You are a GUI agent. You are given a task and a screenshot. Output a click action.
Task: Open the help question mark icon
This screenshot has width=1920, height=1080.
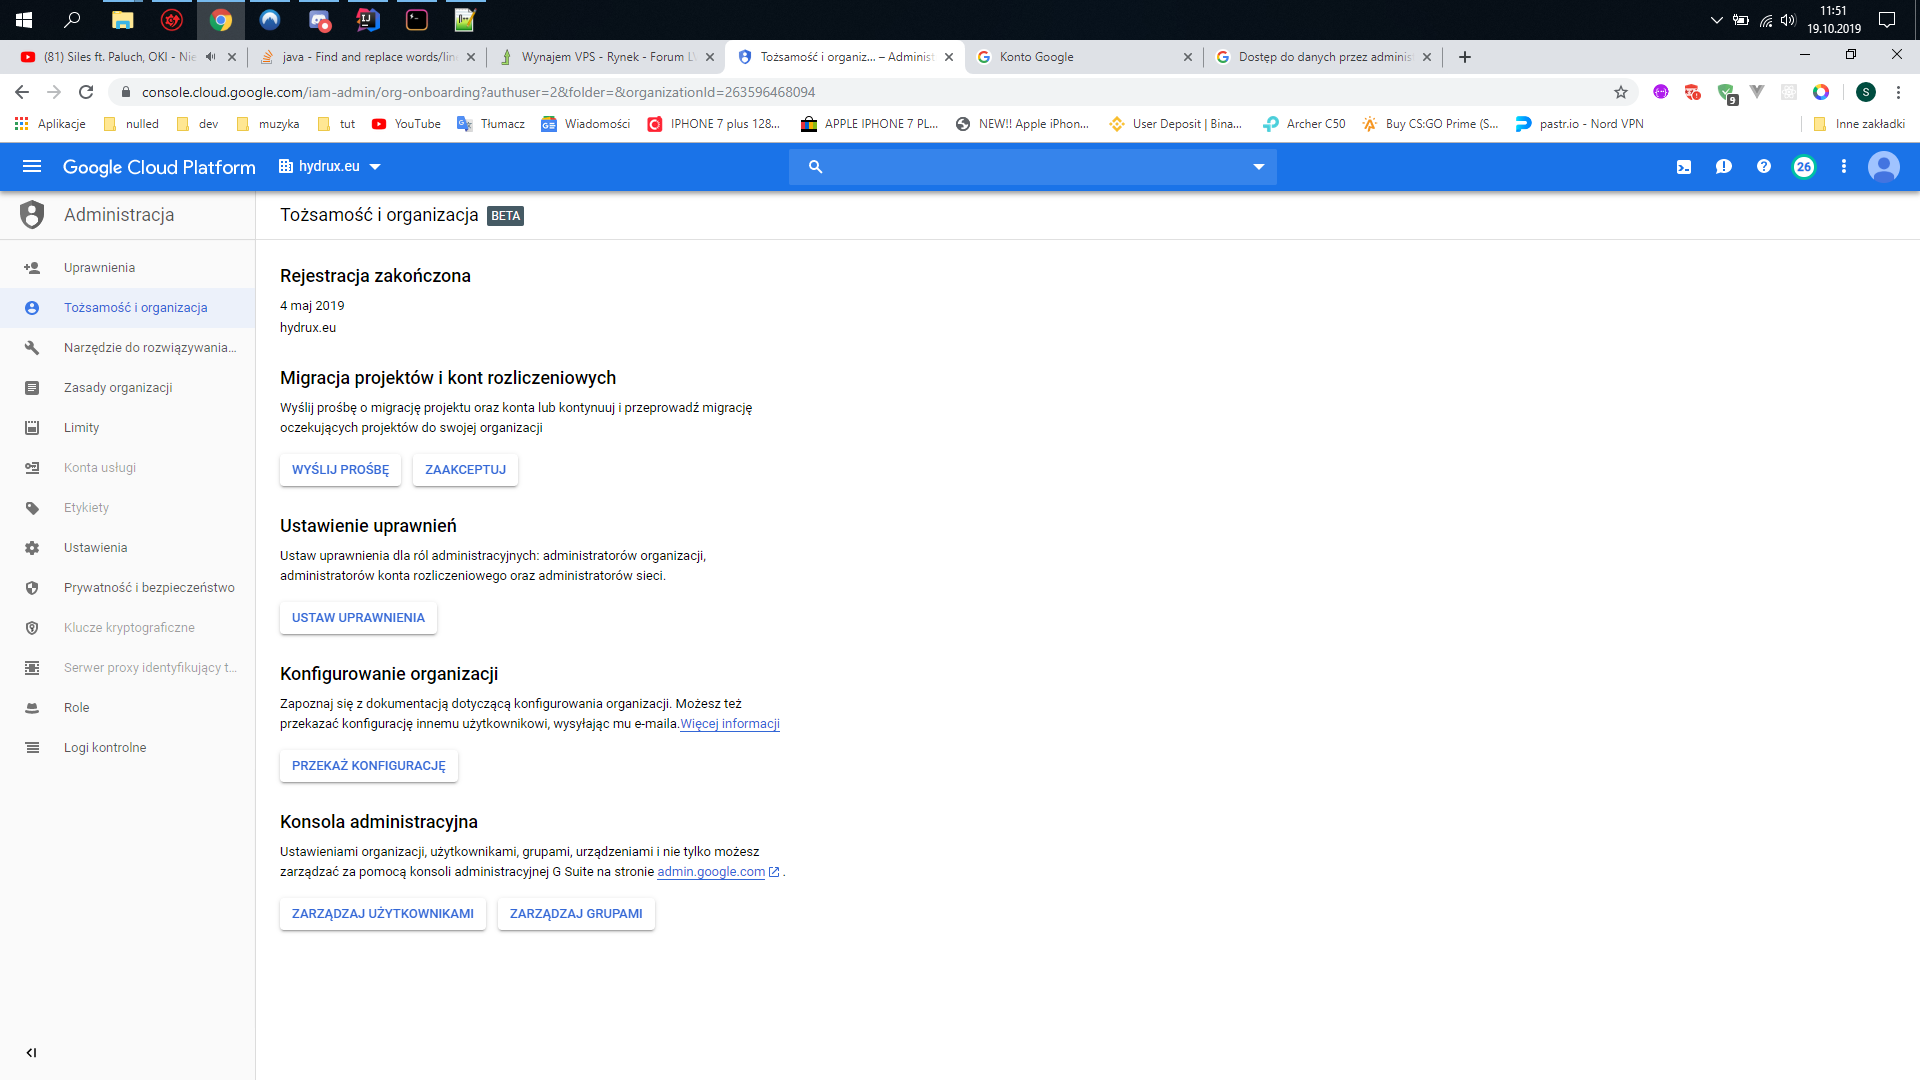1764,167
